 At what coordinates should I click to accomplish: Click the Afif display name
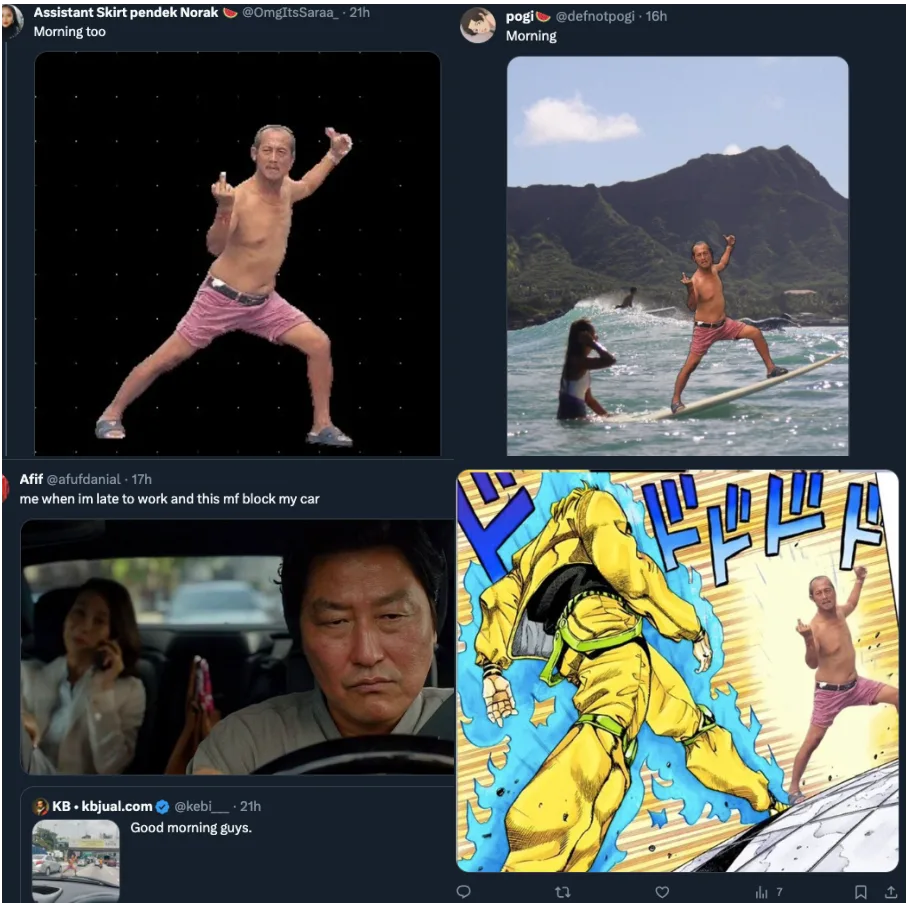coord(31,479)
